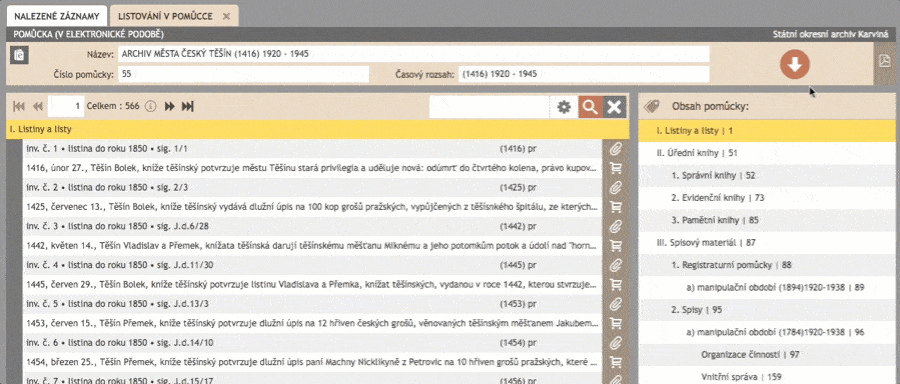This screenshot has width=900, height=384.
Task: Open search settings gear icon
Action: [x=564, y=107]
